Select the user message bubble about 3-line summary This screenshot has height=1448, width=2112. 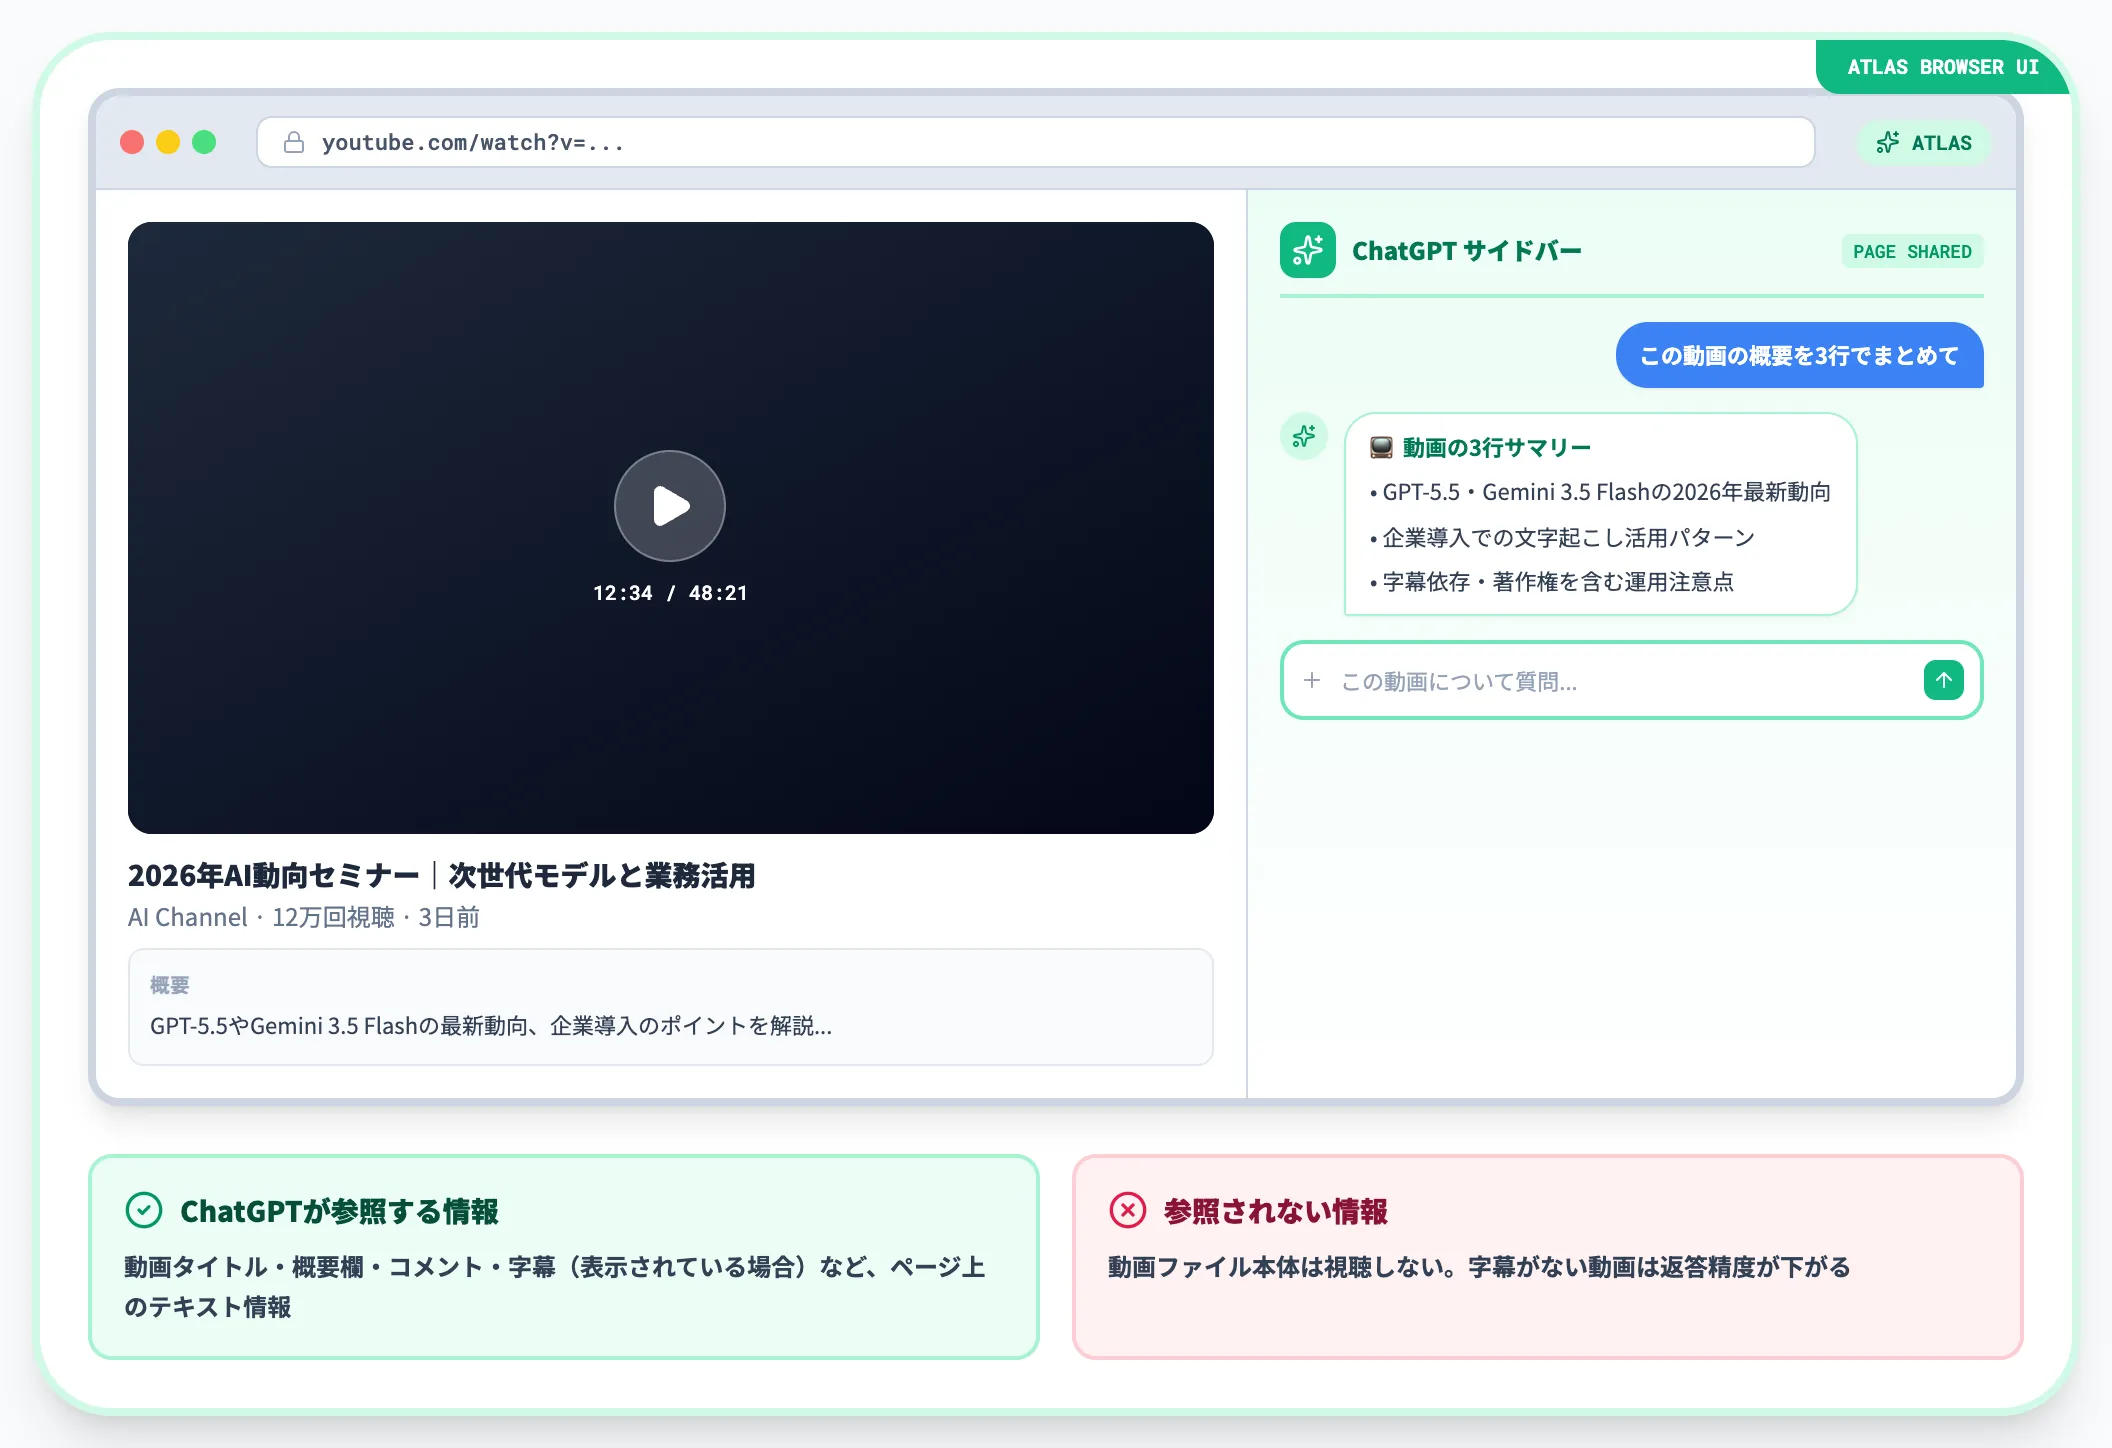pos(1799,355)
